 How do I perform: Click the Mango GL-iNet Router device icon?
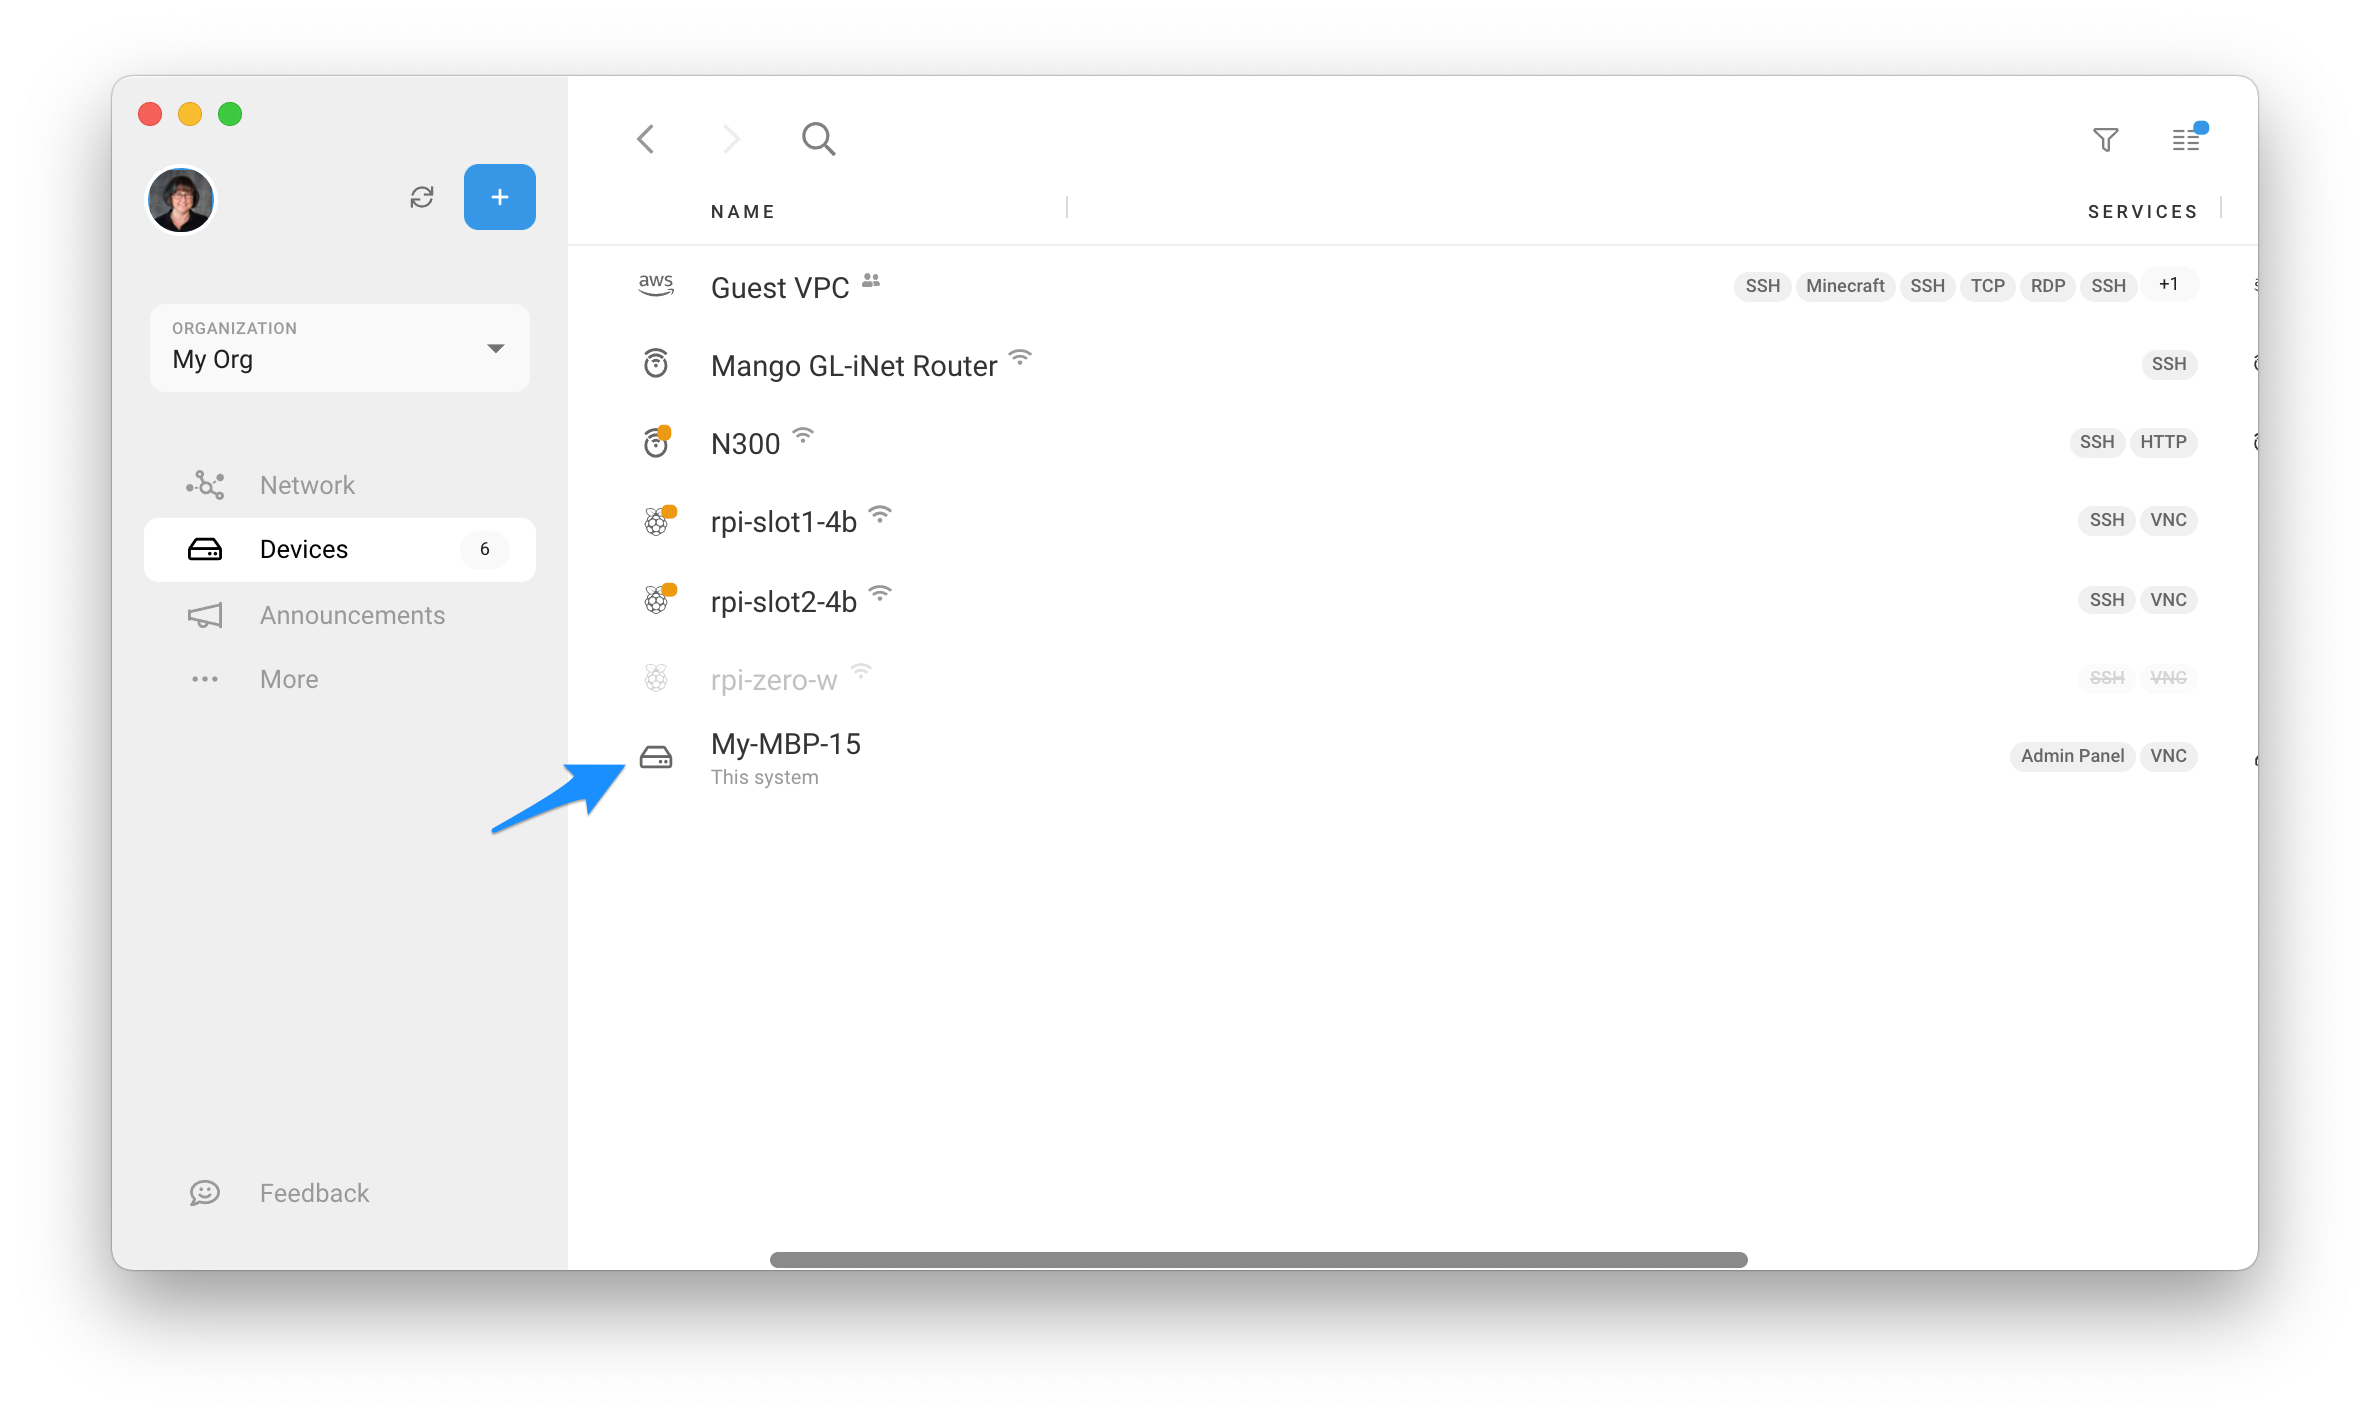[x=656, y=364]
